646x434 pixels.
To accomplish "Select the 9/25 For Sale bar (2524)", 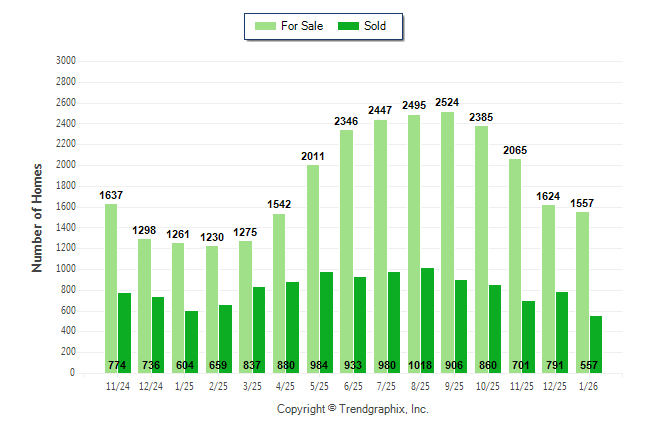I will click(x=447, y=242).
